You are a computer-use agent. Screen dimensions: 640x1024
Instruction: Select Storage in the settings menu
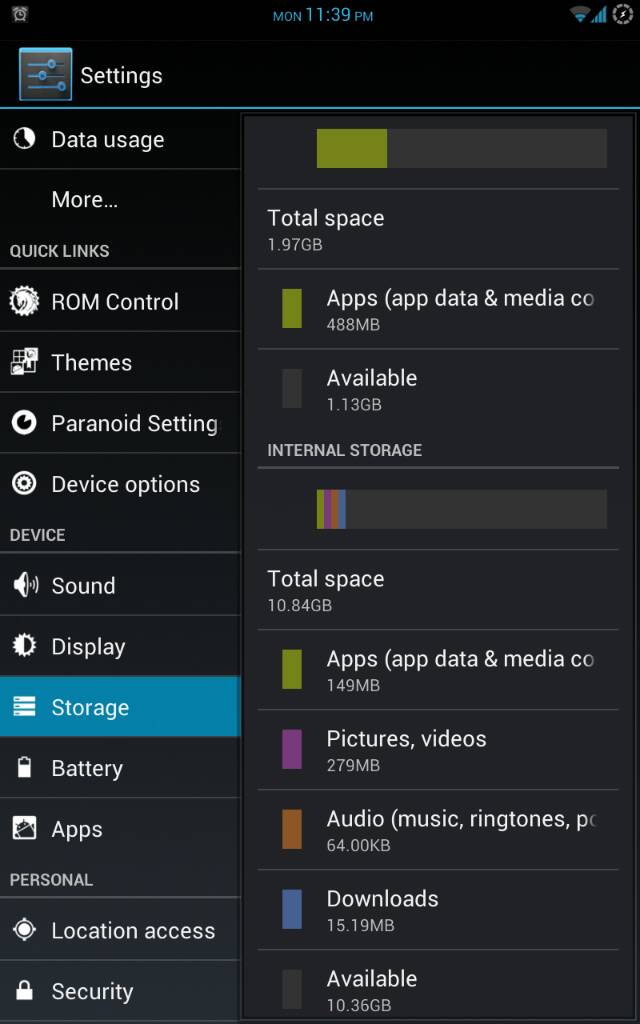tap(120, 707)
